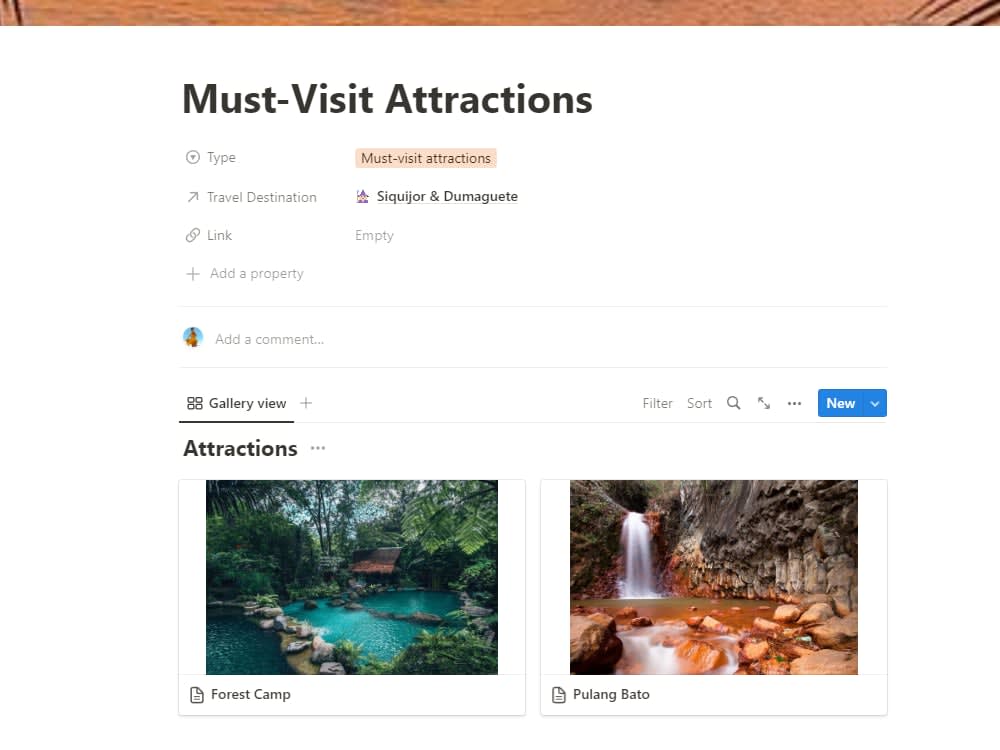Open database as full page arrows icon

[764, 403]
